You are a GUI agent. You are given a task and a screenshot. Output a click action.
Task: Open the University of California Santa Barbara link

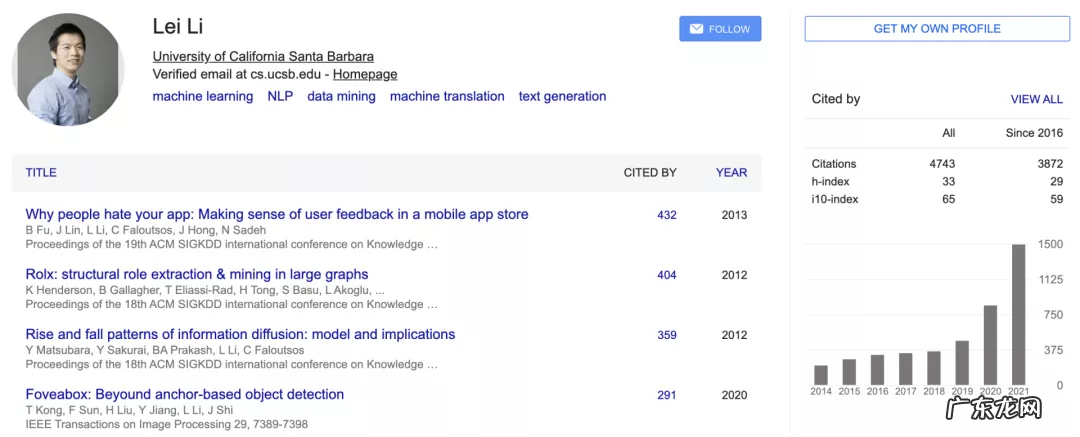click(263, 56)
